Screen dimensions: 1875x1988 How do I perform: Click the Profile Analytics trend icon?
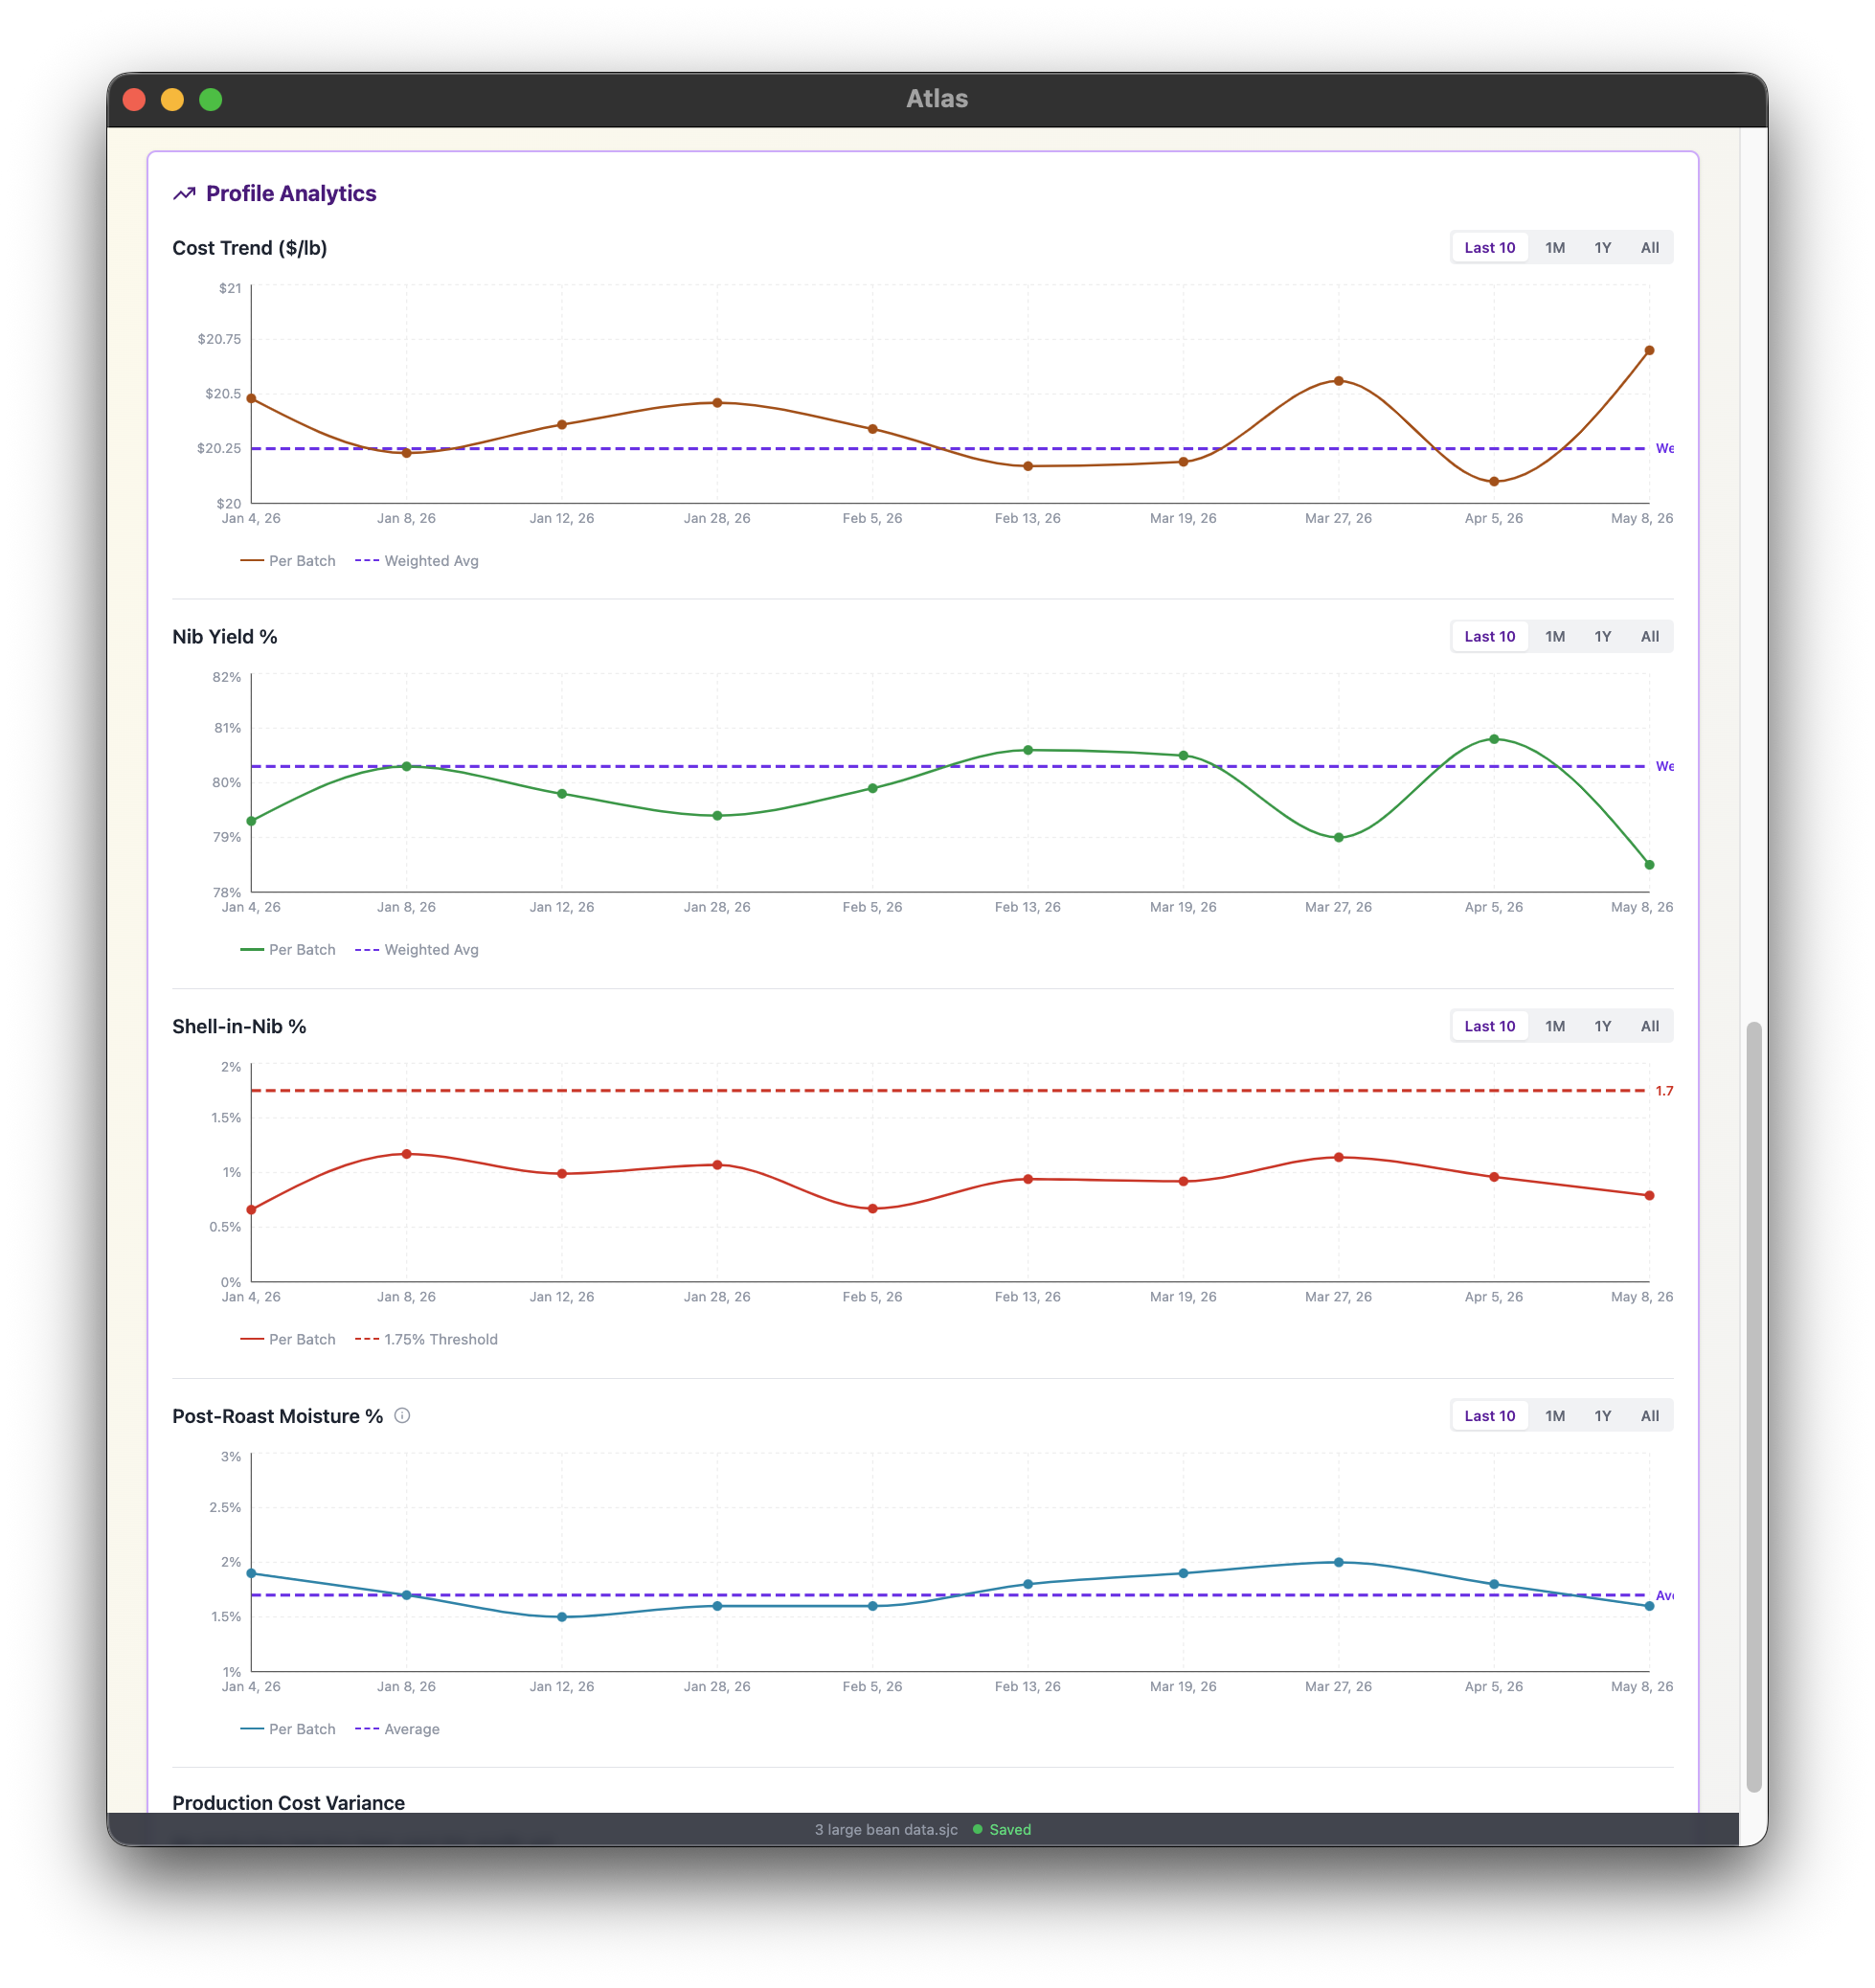(x=184, y=194)
